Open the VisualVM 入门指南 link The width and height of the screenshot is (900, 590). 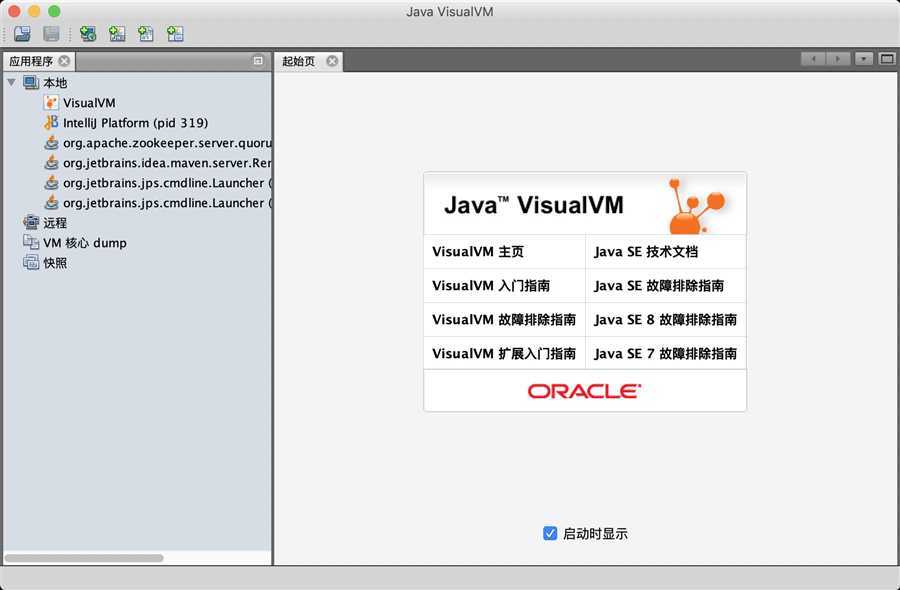pos(491,285)
